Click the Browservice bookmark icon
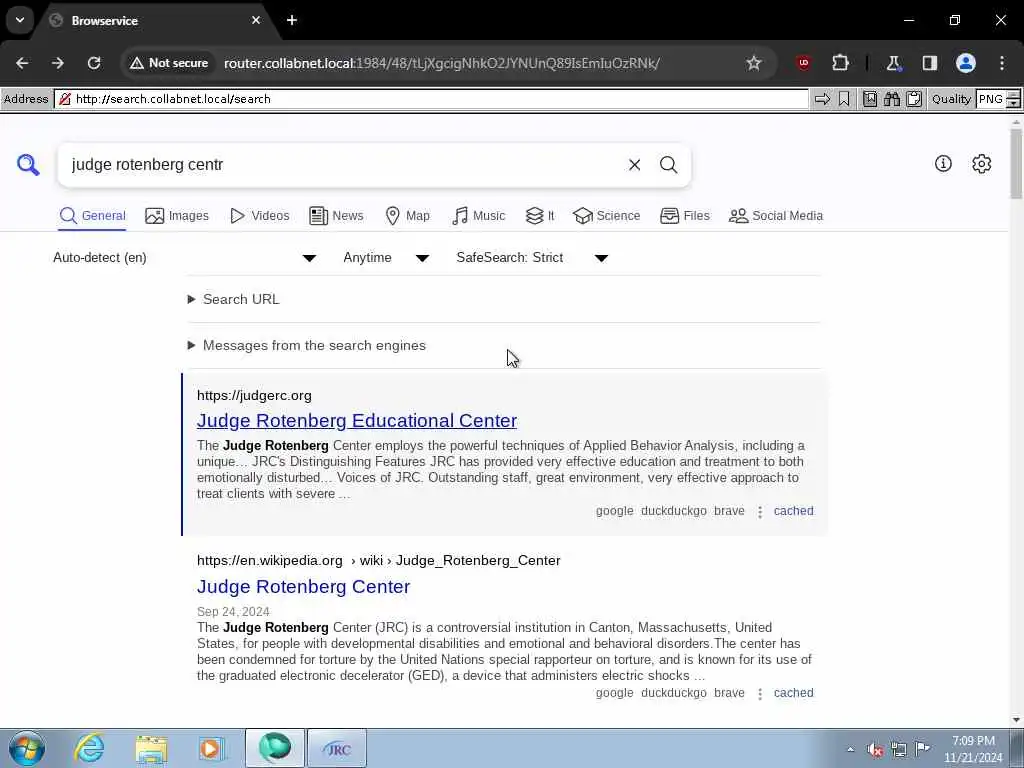 click(844, 99)
